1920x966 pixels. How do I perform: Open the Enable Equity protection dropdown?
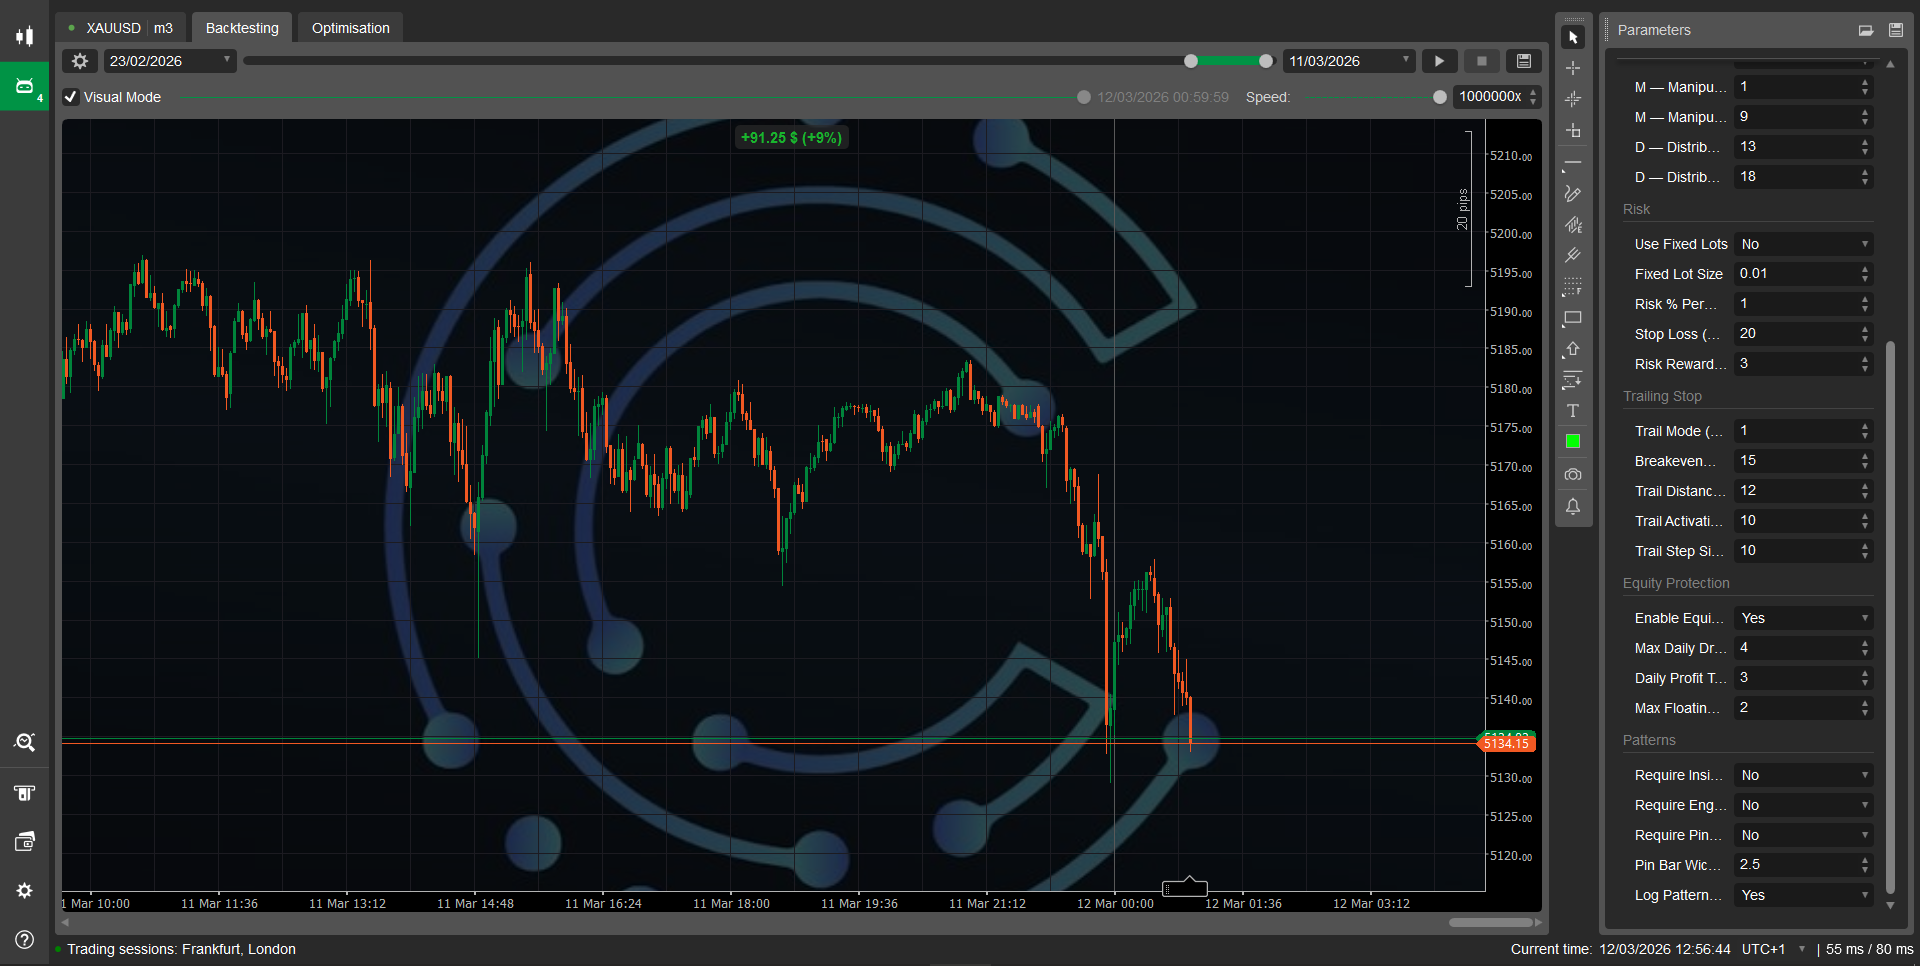[x=1803, y=618]
